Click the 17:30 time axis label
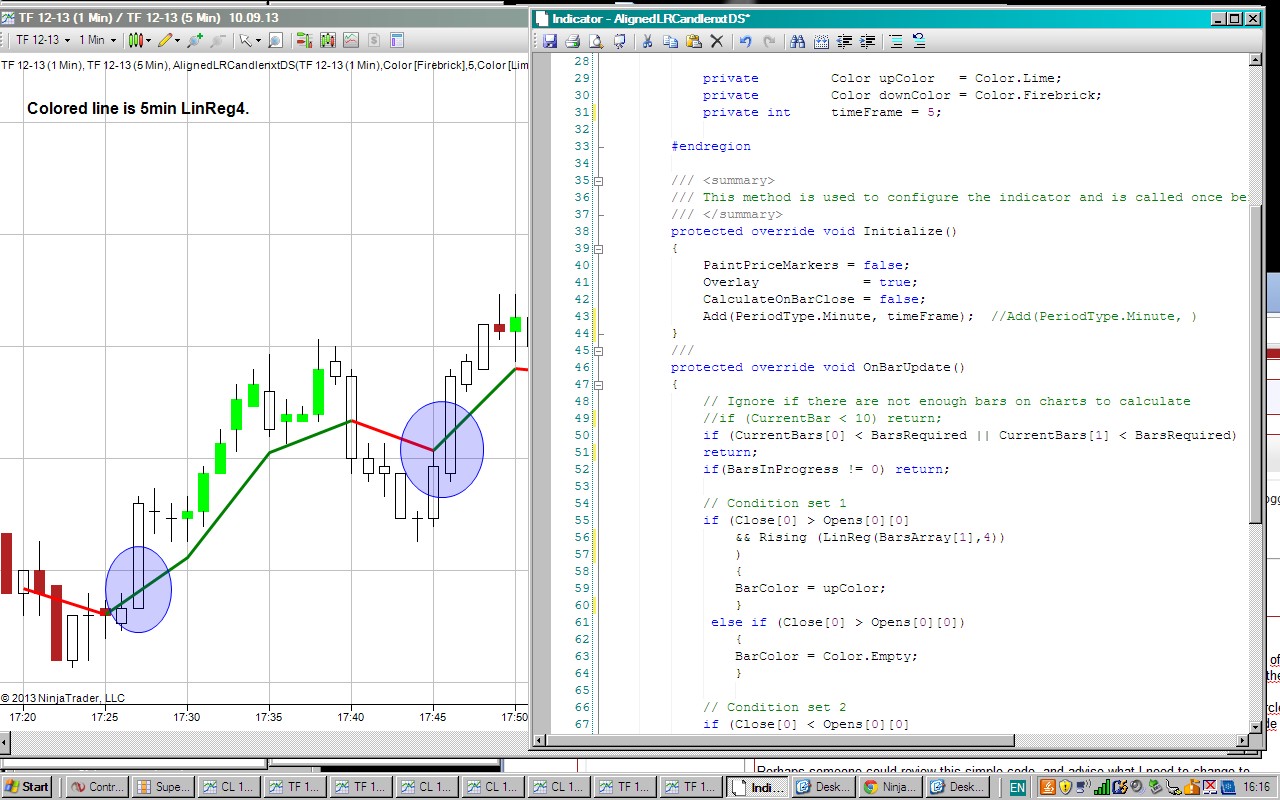 (187, 717)
